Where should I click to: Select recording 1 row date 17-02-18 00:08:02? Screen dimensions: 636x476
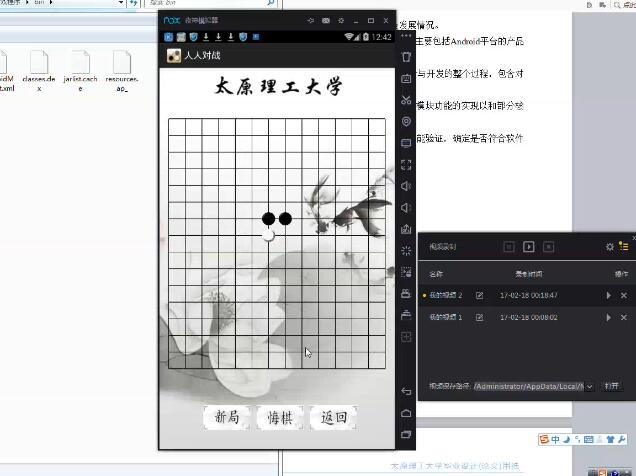(x=529, y=317)
